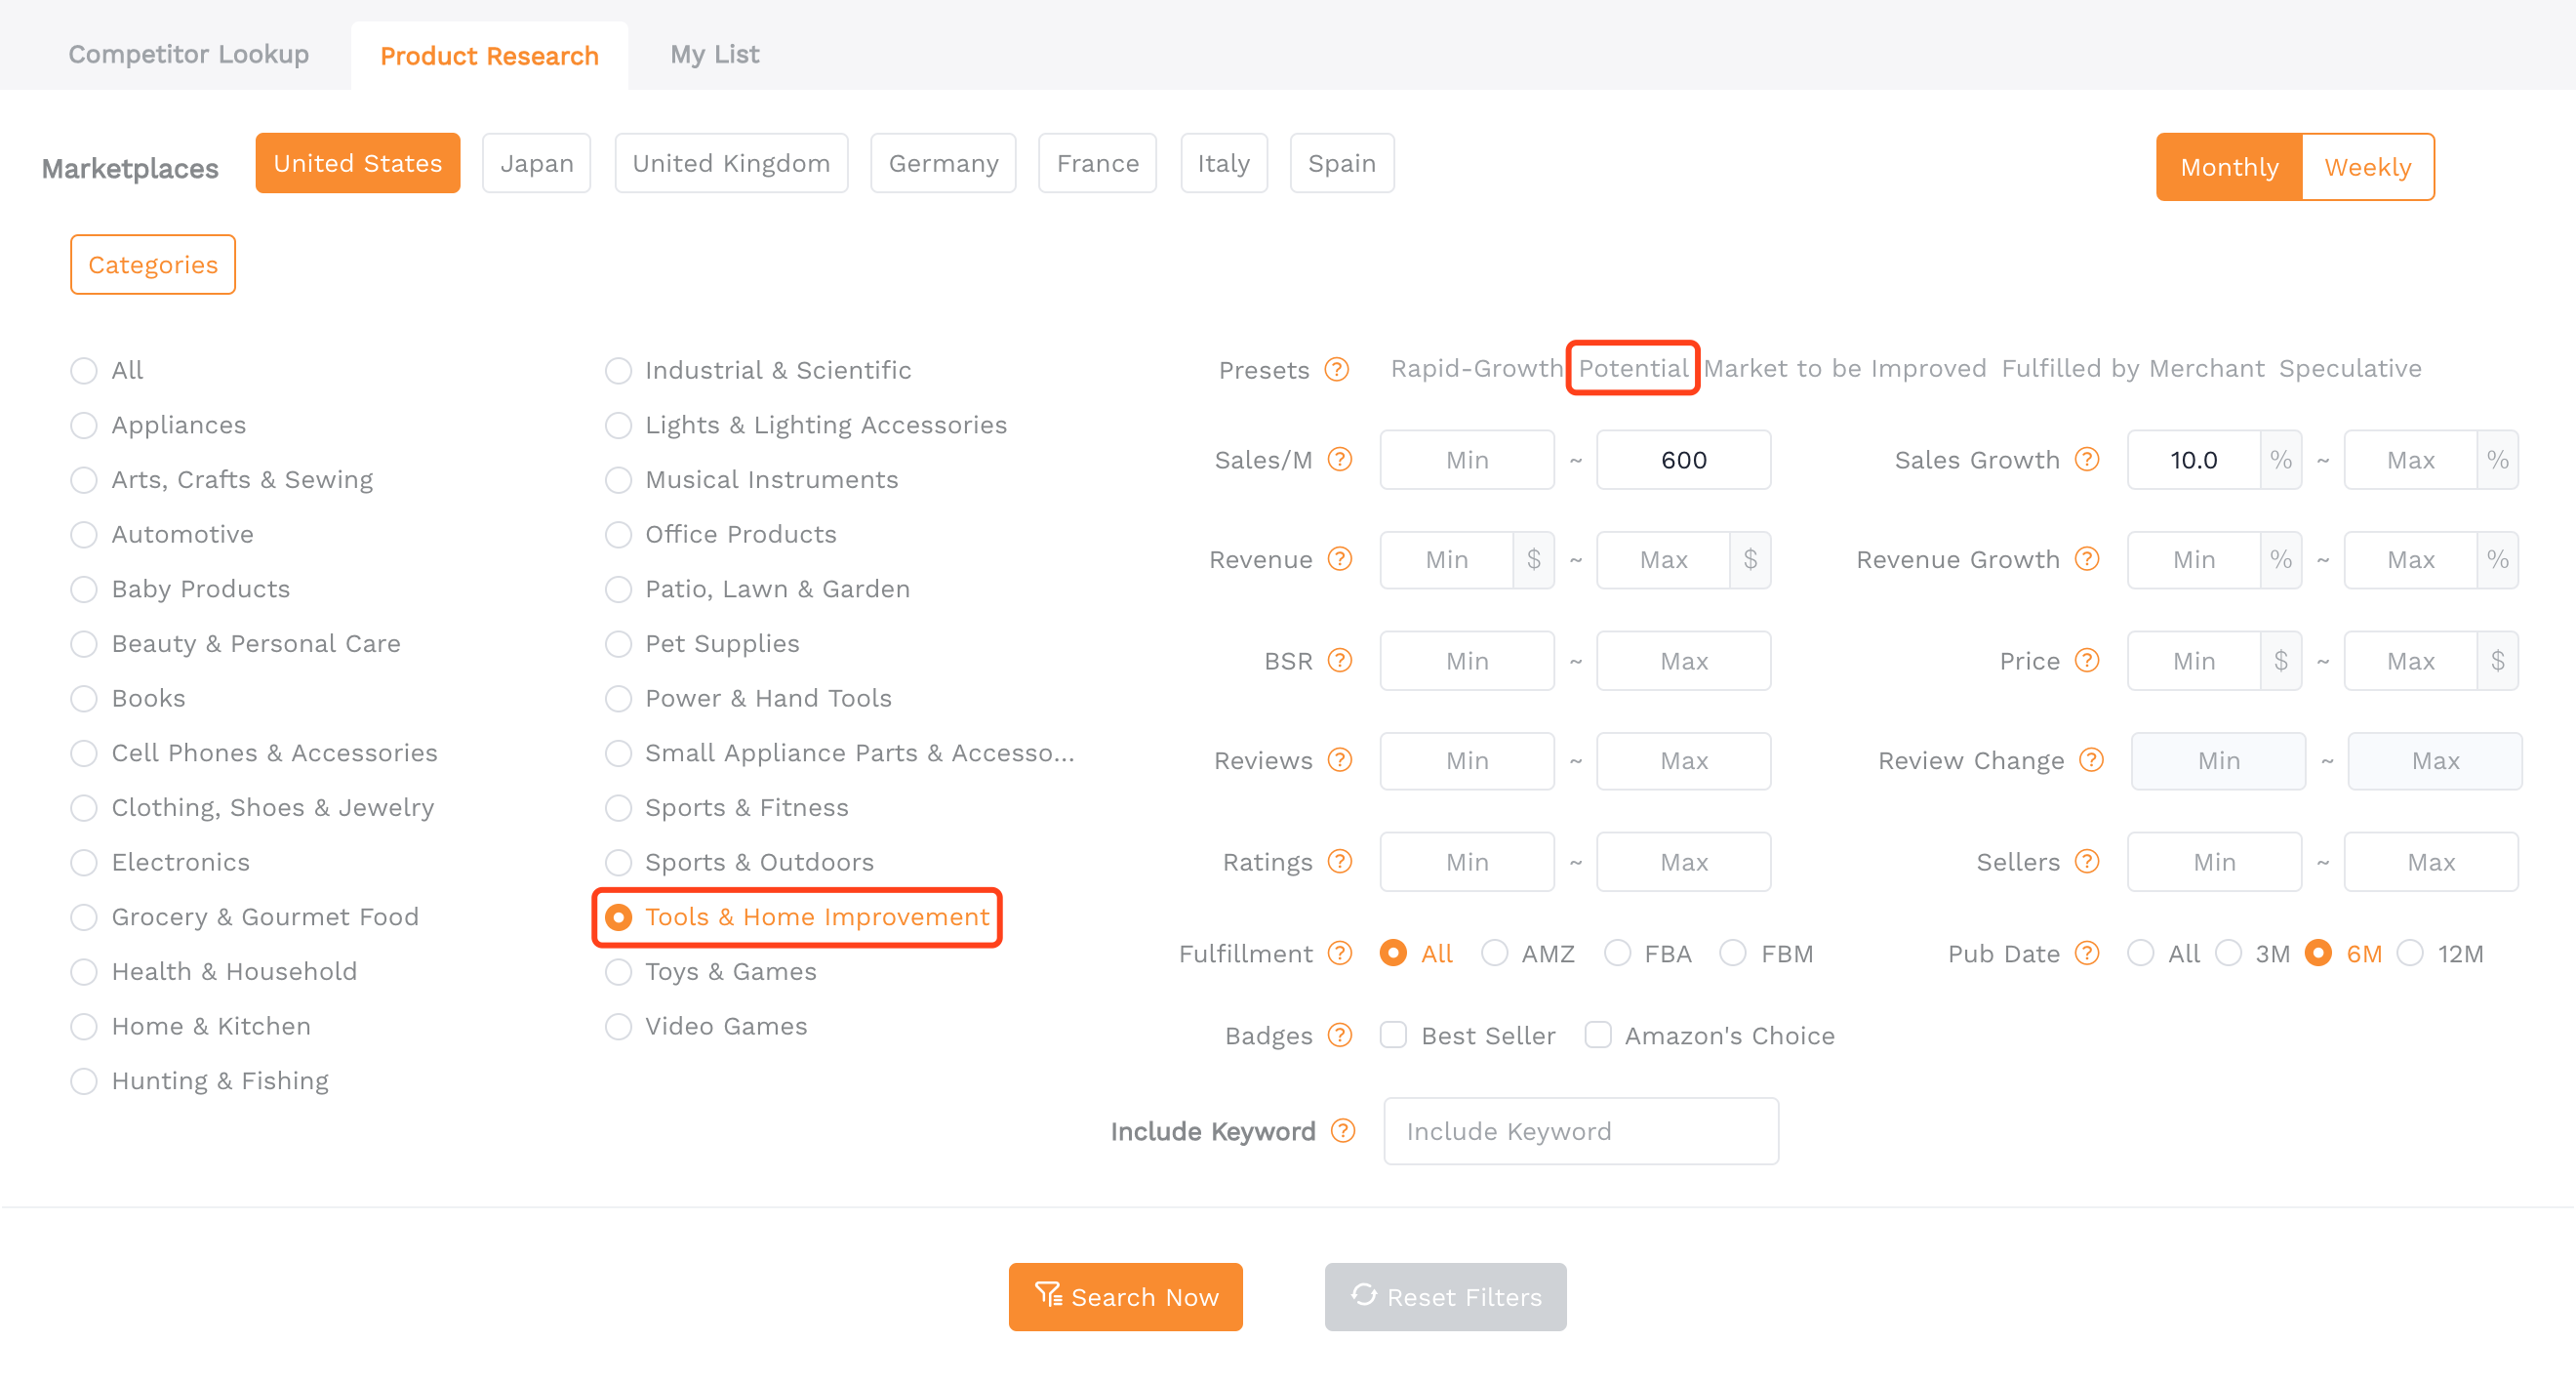Screen dimensions: 2576x1382
Task: Apply Fulfilled by Merchant preset
Action: pyautogui.click(x=2133, y=369)
